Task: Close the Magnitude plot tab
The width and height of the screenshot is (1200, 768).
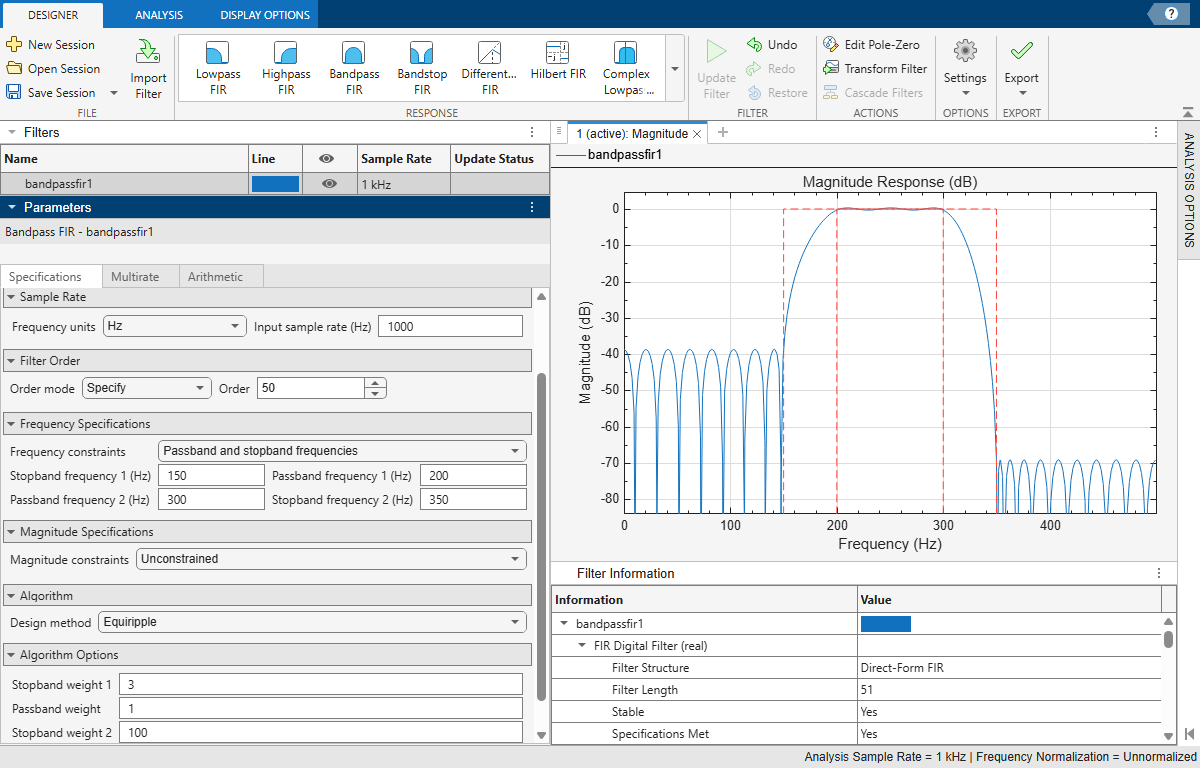Action: [698, 133]
